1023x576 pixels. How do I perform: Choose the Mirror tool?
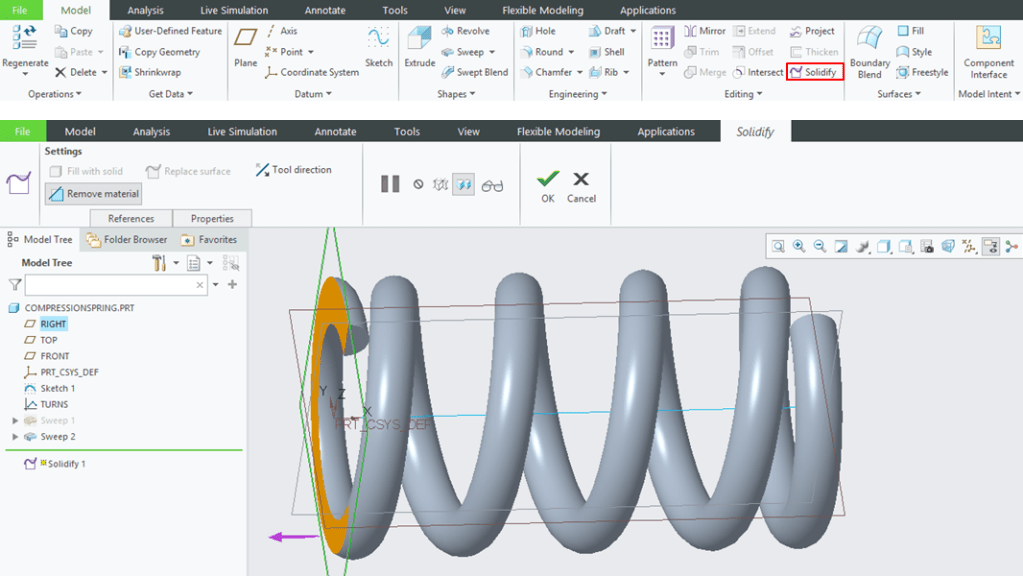pos(705,31)
